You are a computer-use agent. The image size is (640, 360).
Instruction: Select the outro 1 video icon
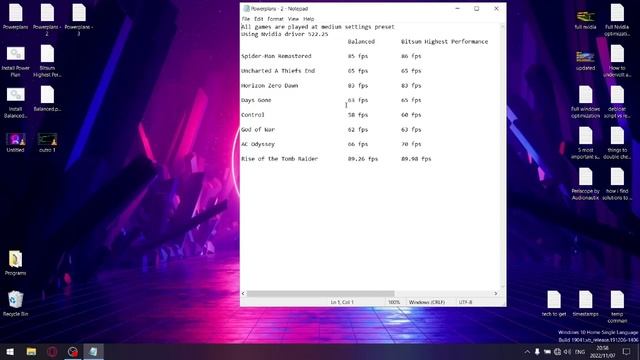coord(47,142)
